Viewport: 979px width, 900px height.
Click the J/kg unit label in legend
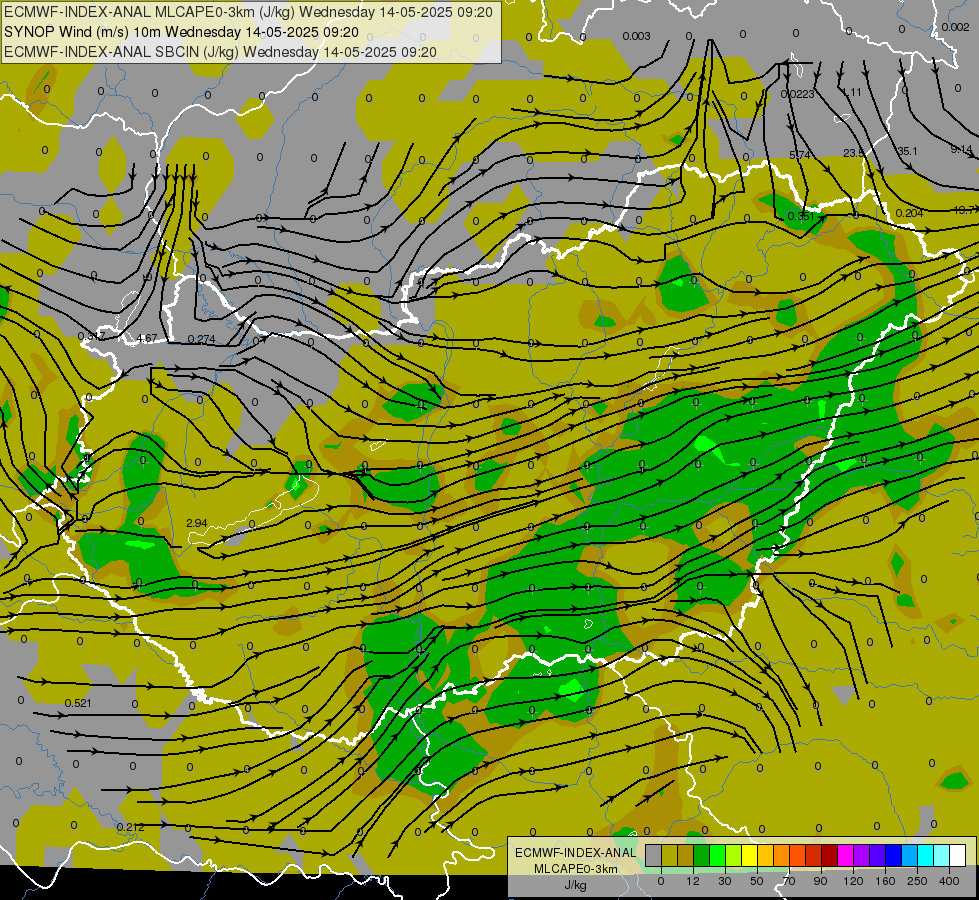tap(576, 885)
